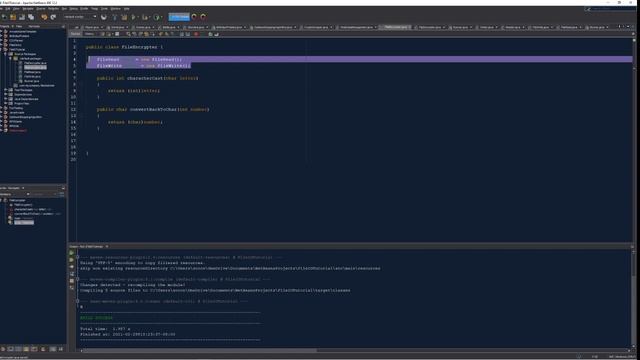Switch to the Services panel tab
The image size is (640, 360).
(x=34, y=27)
